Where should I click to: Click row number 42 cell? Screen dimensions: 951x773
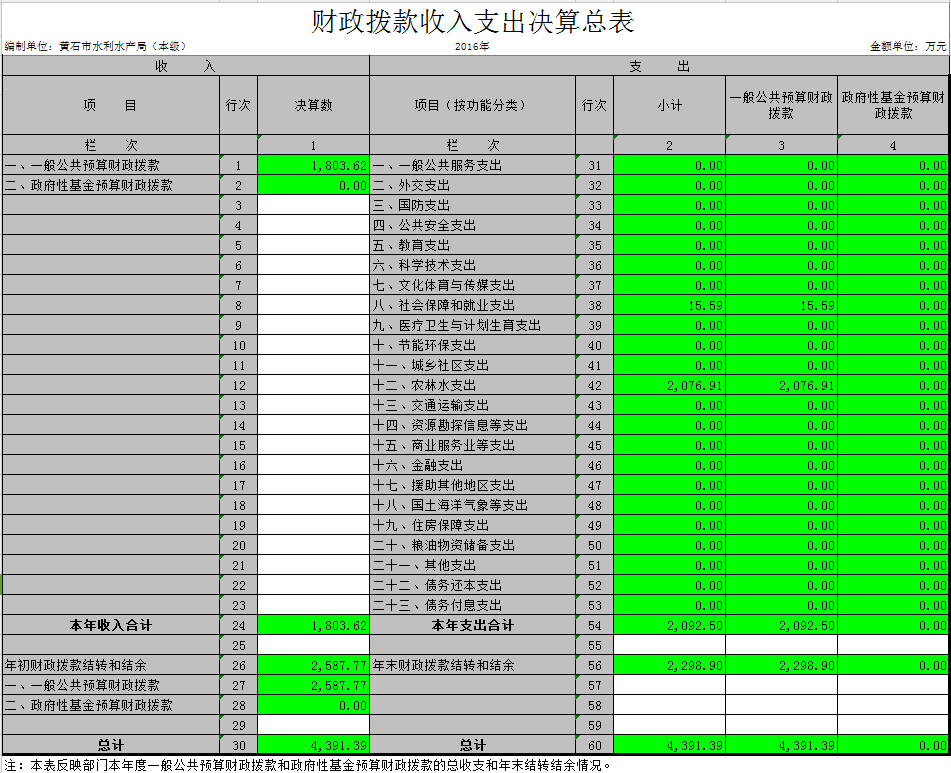[x=594, y=386]
